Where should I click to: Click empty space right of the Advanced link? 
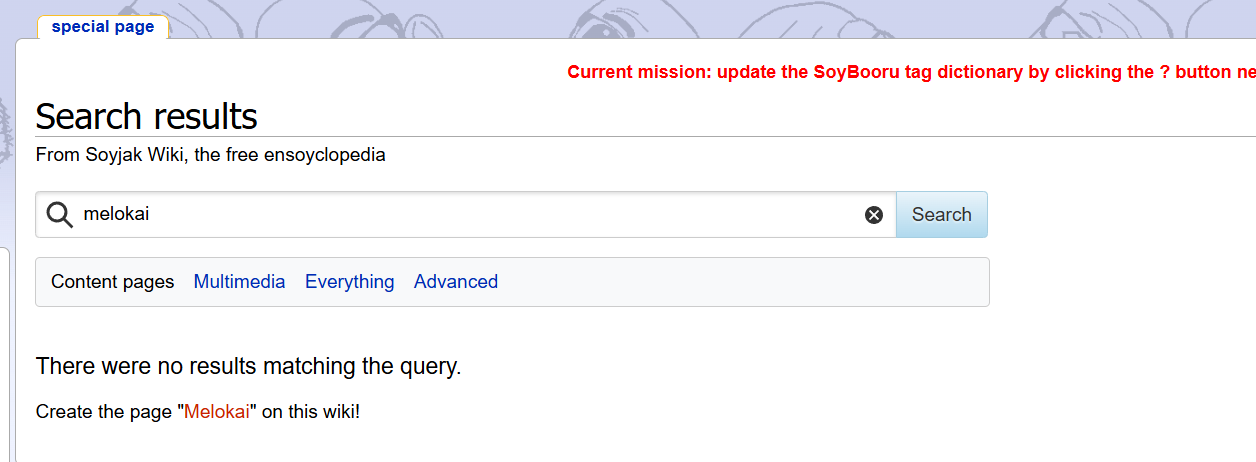[x=740, y=282]
